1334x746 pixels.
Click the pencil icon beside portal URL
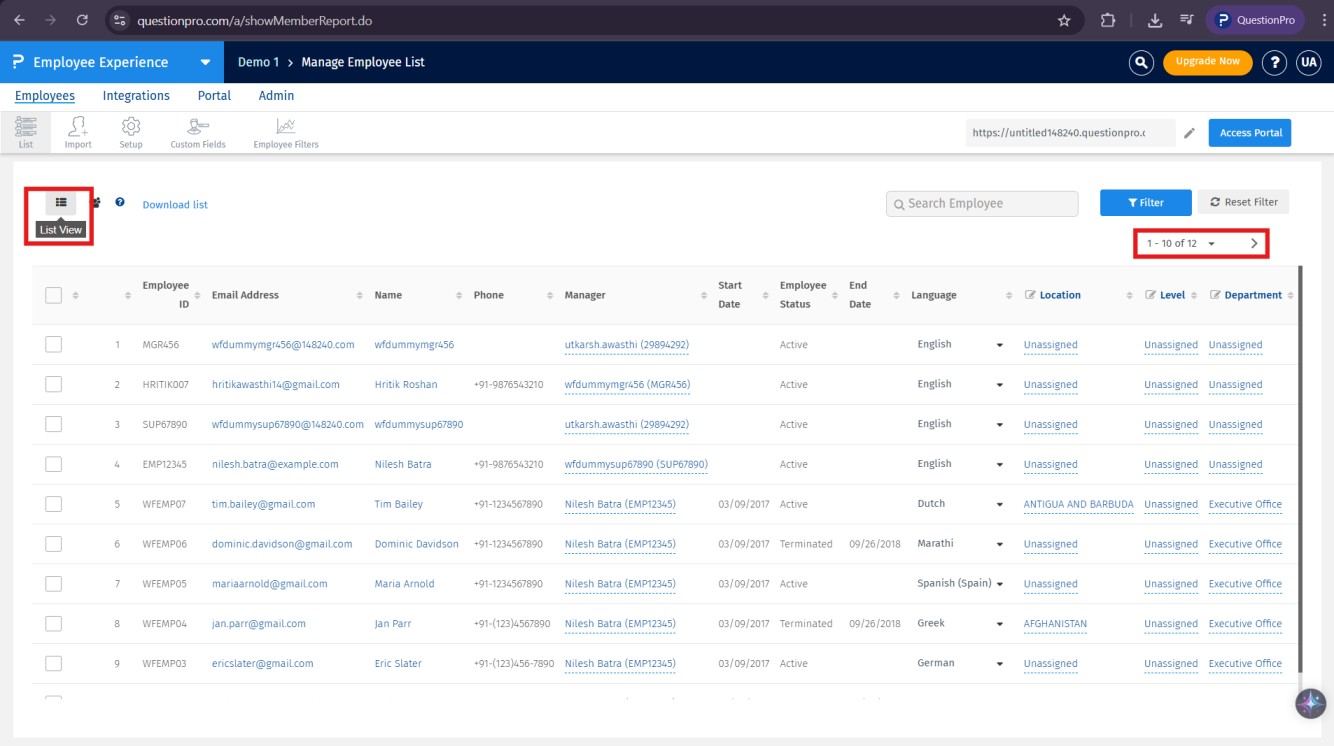1189,133
